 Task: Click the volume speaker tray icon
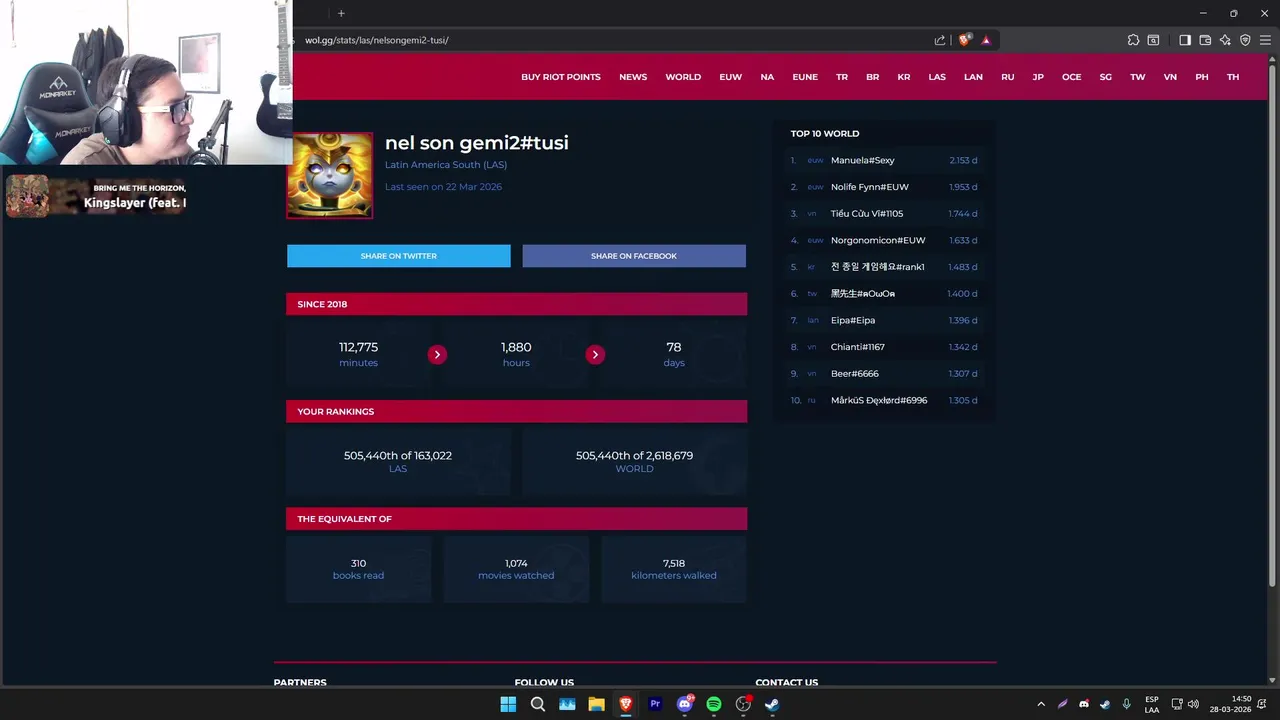click(x=1193, y=704)
